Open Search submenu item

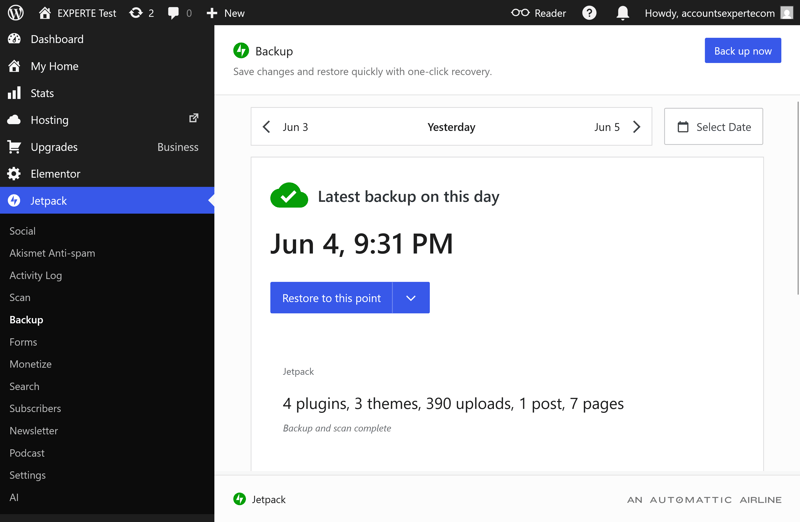[x=24, y=386]
